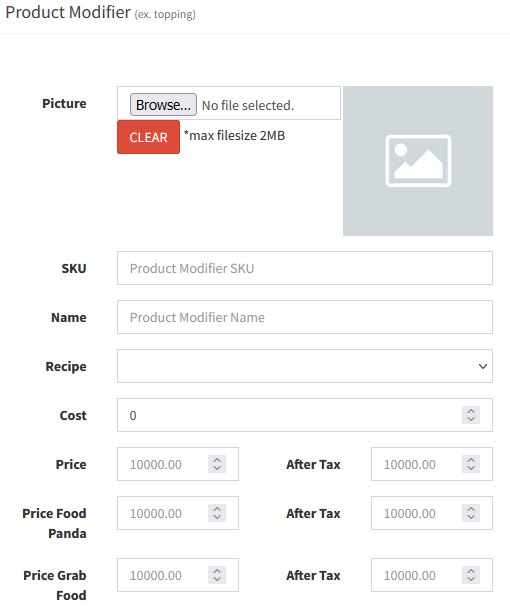Click the After Tax spinner beside Price

[x=471, y=464]
